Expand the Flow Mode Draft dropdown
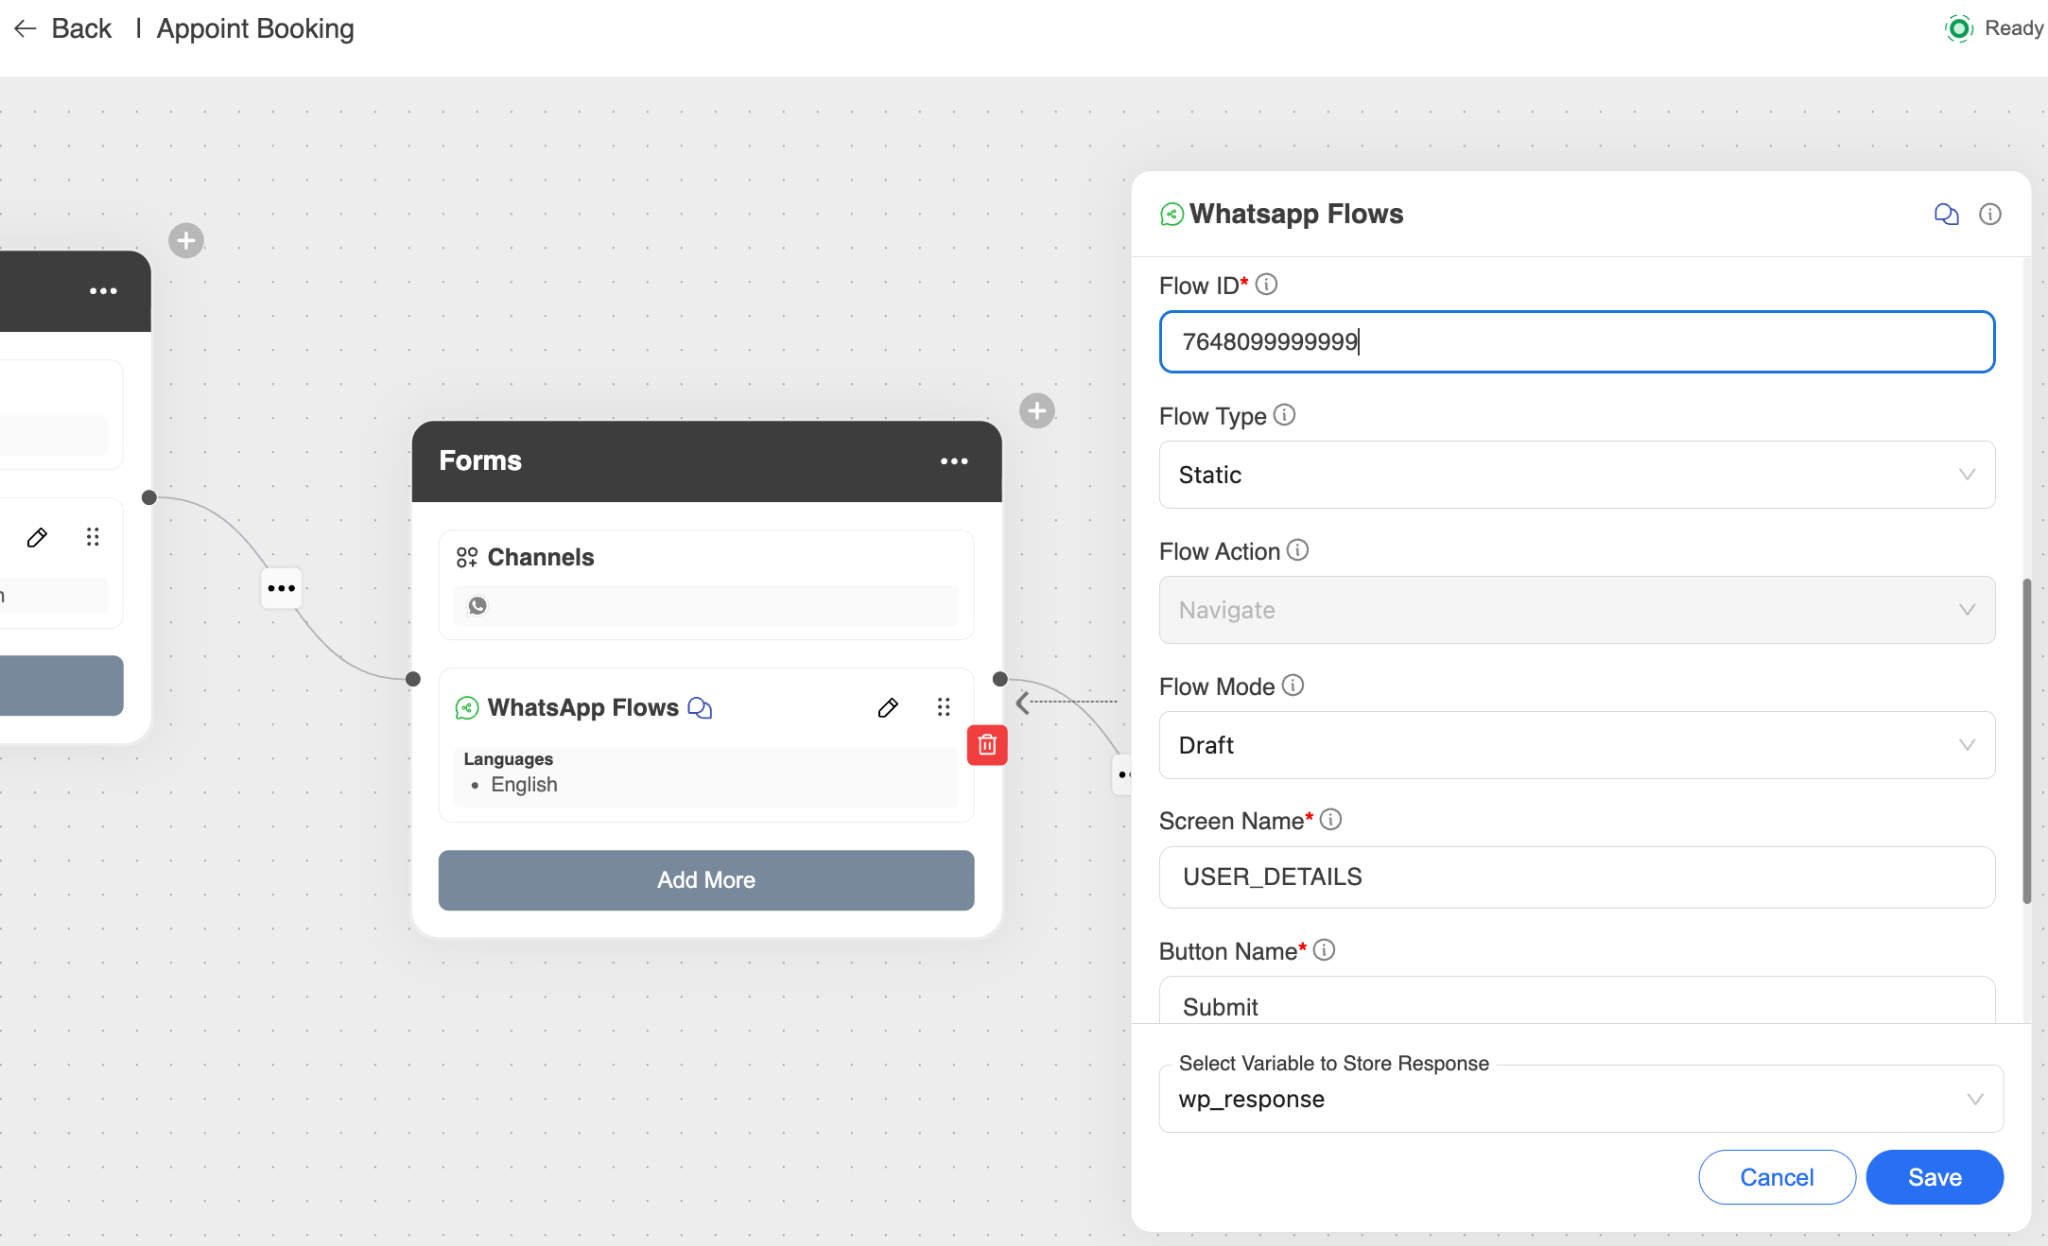The width and height of the screenshot is (2048, 1246). pyautogui.click(x=1576, y=745)
